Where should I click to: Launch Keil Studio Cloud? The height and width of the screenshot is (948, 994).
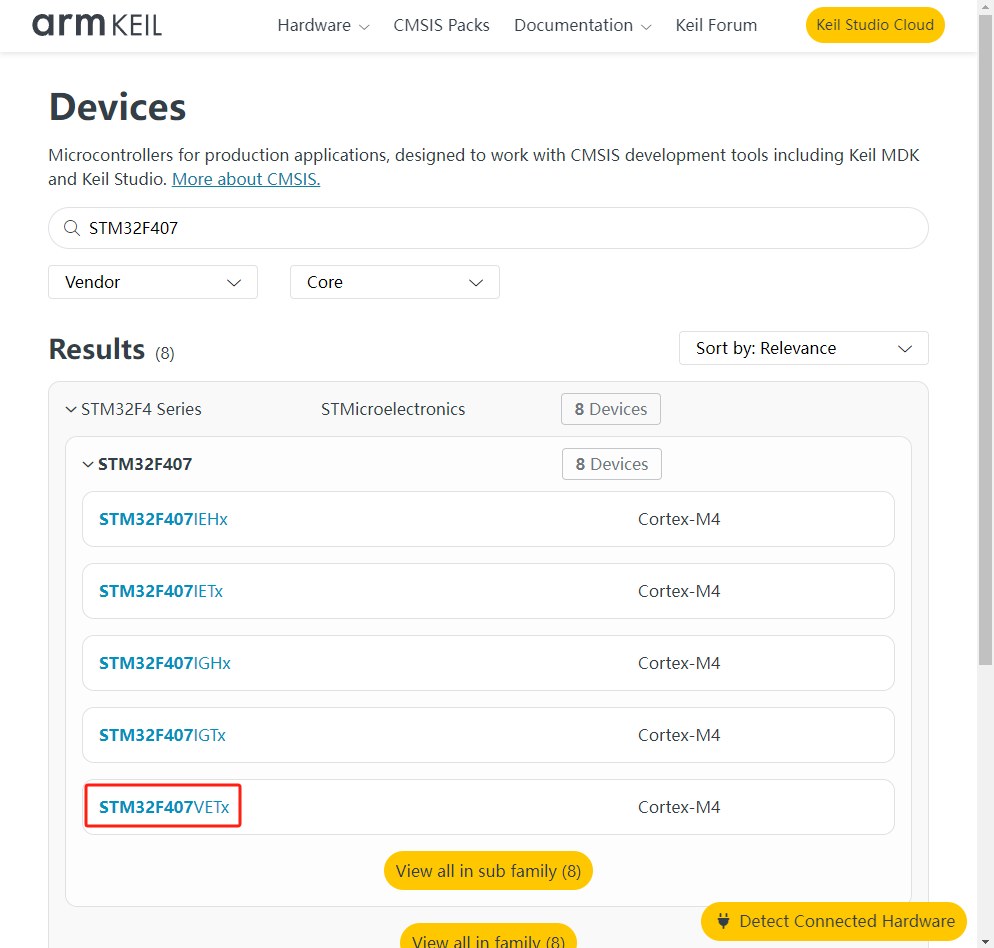[875, 25]
